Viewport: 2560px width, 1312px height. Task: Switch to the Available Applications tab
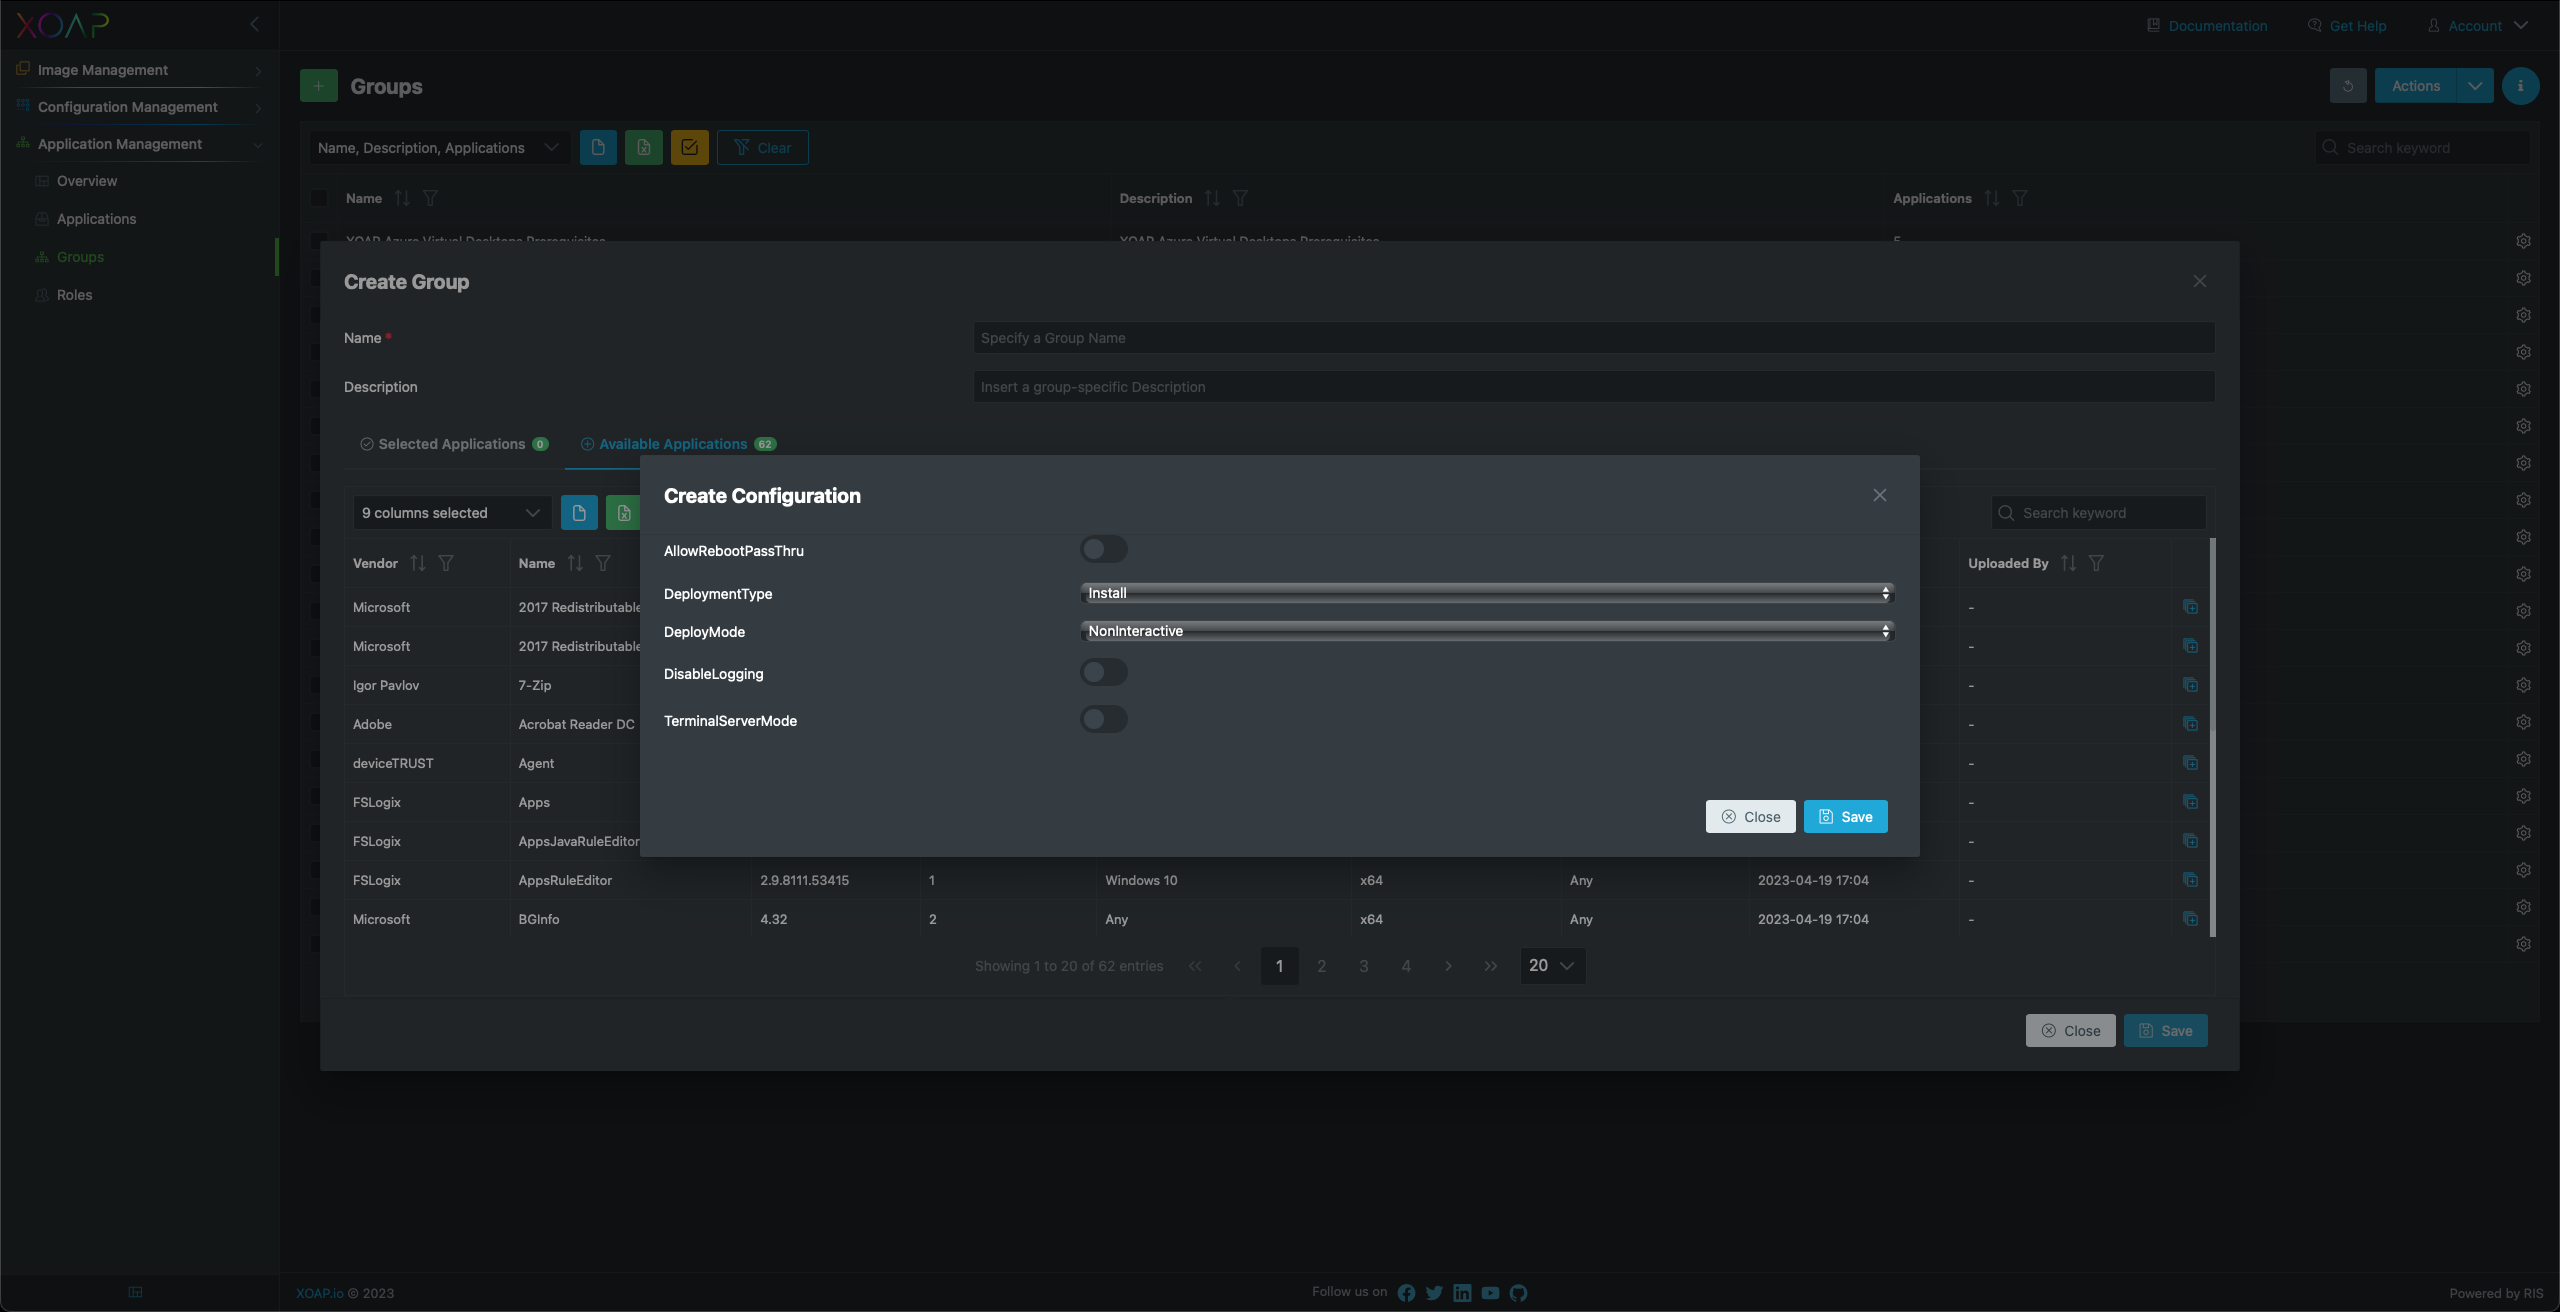[678, 444]
